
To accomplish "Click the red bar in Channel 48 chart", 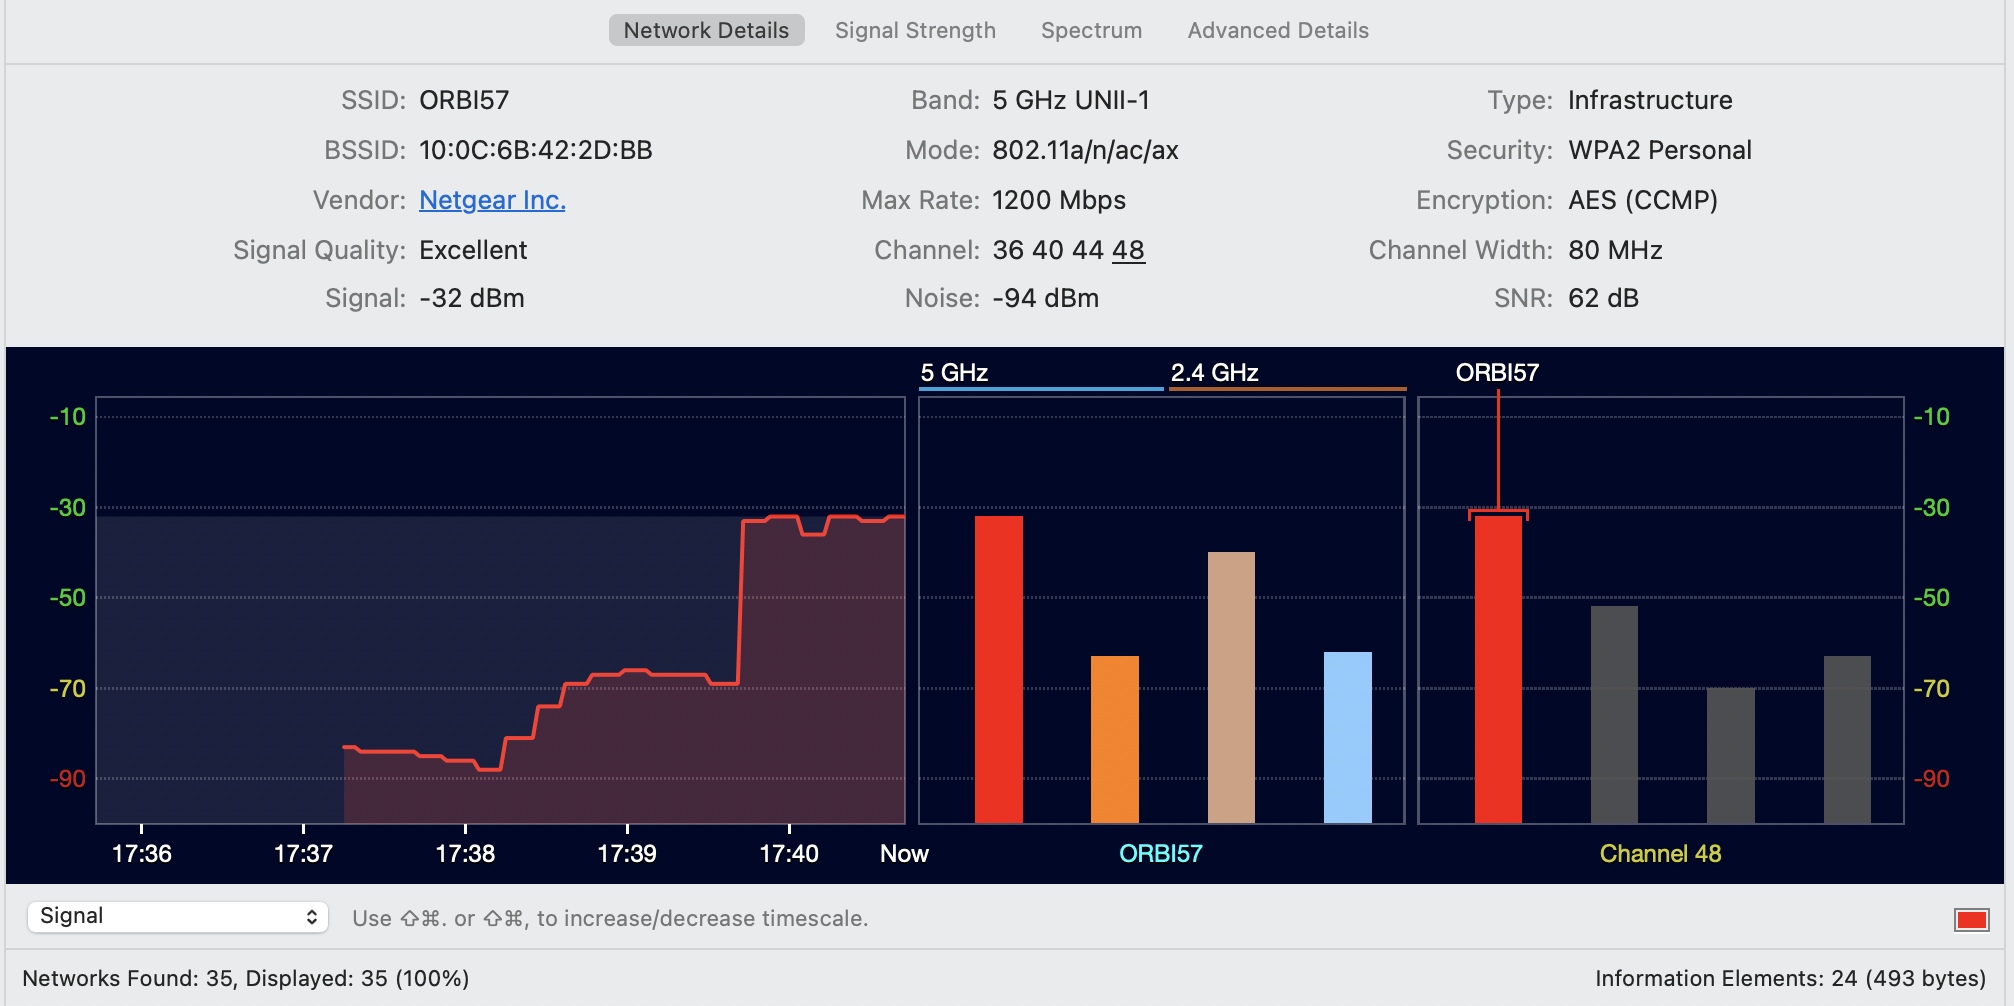I will (1498, 668).
